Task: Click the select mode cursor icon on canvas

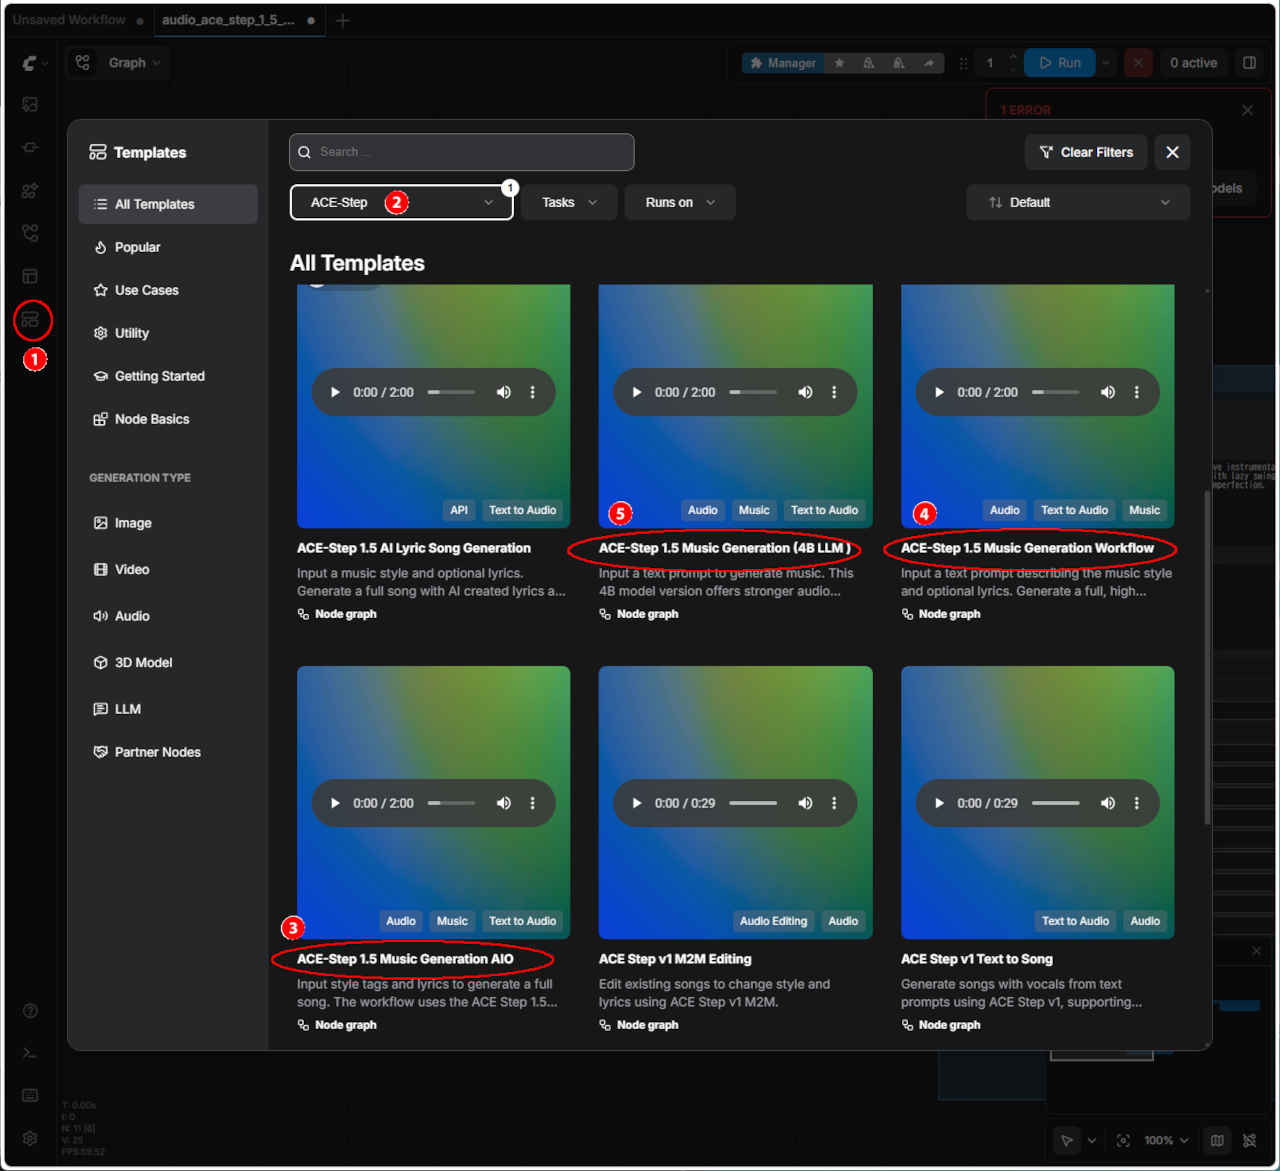Action: [x=1067, y=1140]
